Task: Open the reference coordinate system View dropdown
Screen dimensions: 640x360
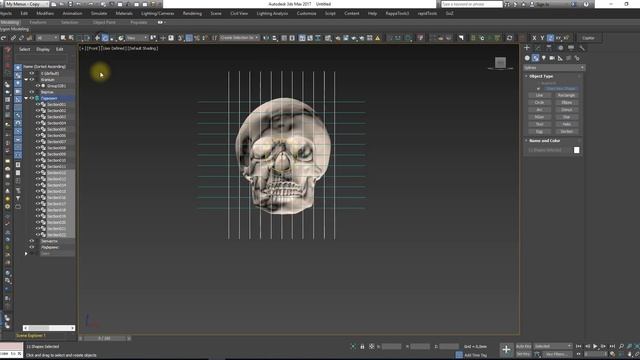Action: coord(137,38)
